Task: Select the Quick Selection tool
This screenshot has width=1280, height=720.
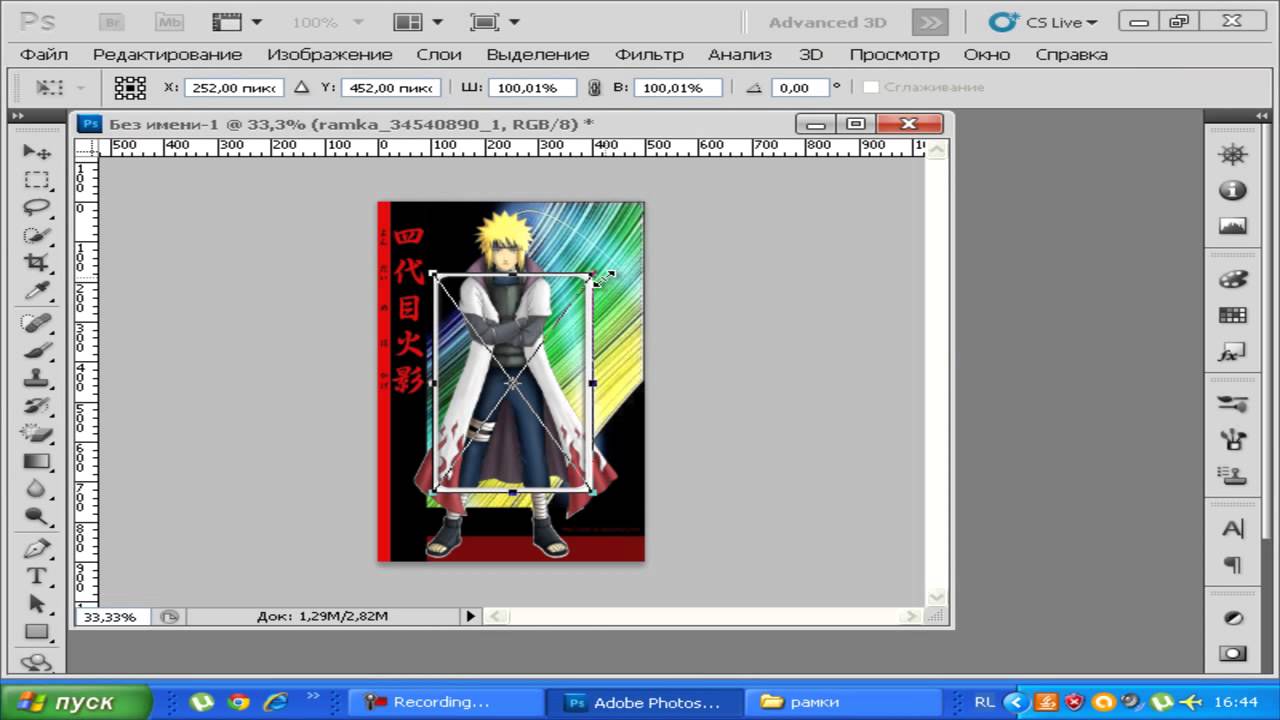Action: coord(37,235)
